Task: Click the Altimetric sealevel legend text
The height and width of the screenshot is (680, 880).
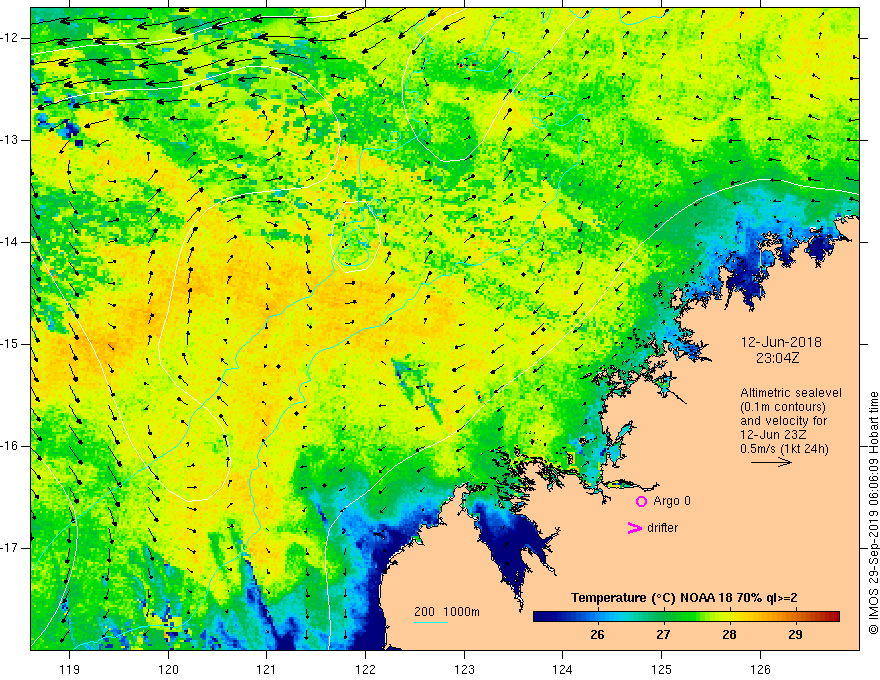Action: 791,393
